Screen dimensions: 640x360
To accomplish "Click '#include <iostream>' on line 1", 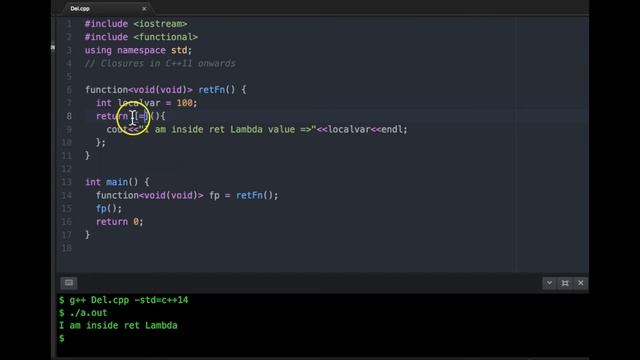I will [136, 24].
